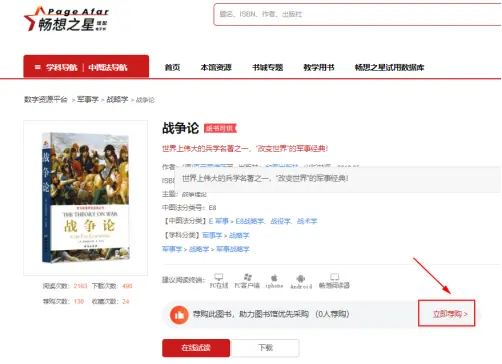This screenshot has height=364, width=502.
Task: Click the Page Afar 畅想之星 logo
Action: (x=66, y=19)
